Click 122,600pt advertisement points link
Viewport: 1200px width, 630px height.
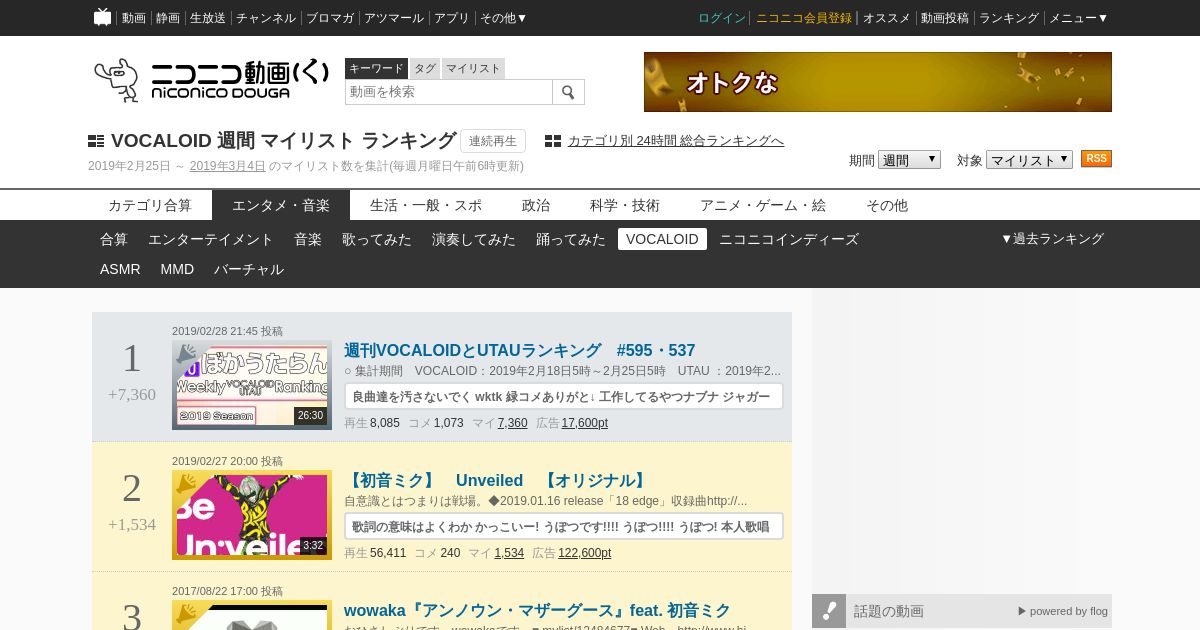585,553
